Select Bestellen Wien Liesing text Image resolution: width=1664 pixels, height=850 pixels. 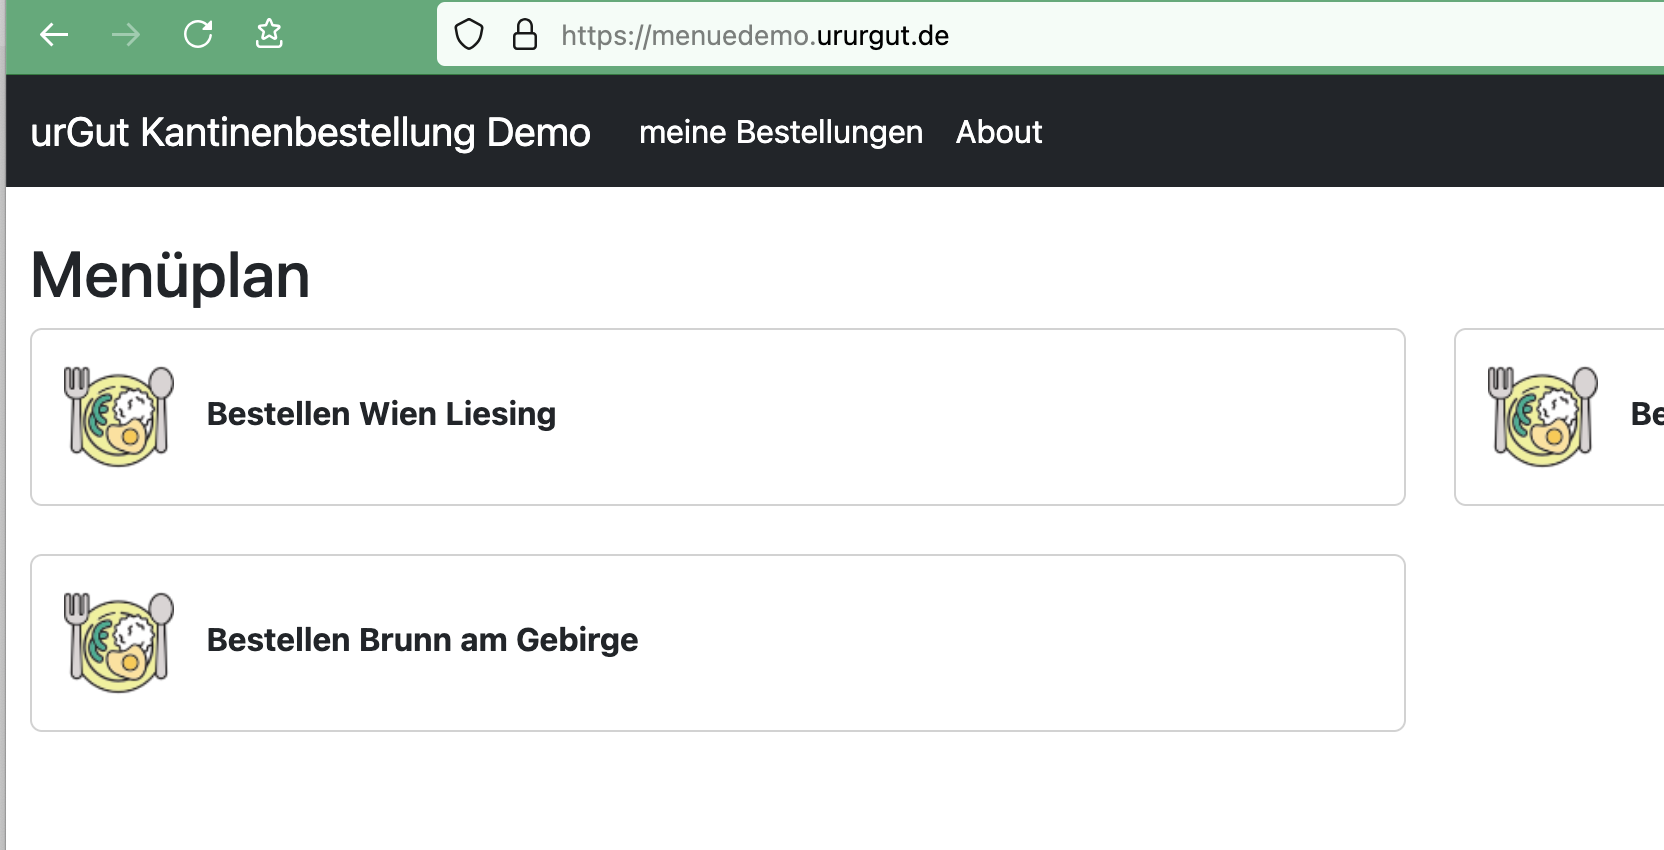click(381, 414)
